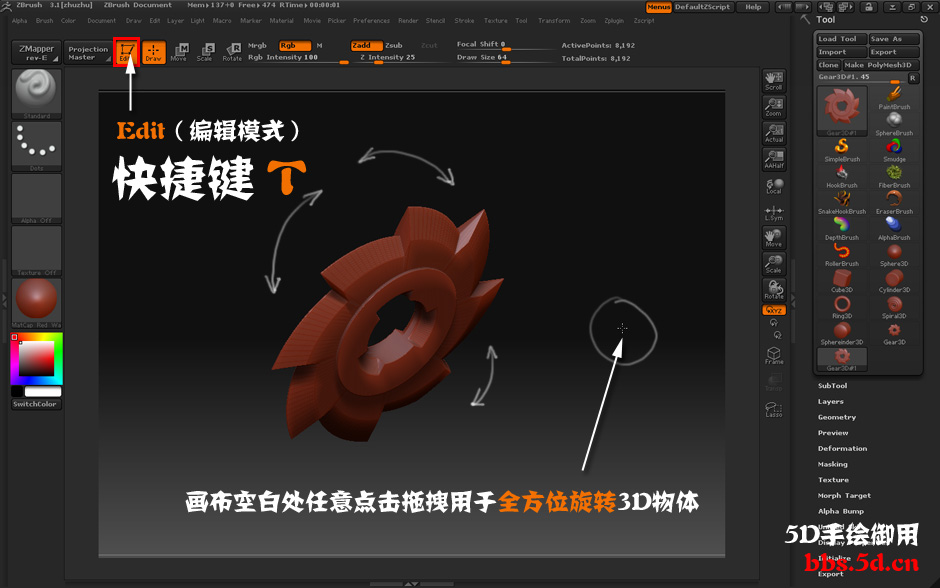The width and height of the screenshot is (940, 588).
Task: Click the Move icon on the right shelf
Action: pos(774,238)
